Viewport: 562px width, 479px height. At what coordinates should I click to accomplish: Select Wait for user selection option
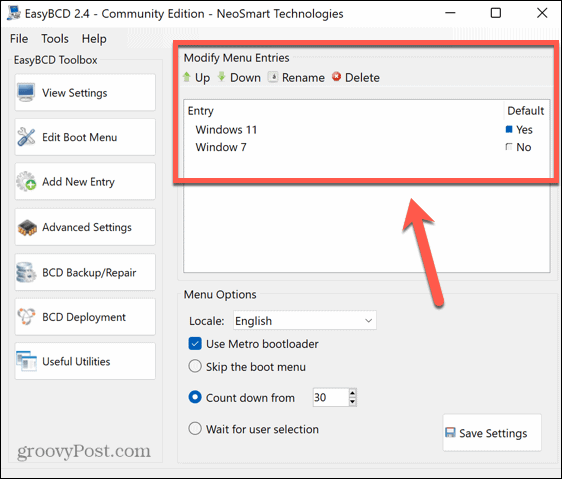(195, 428)
